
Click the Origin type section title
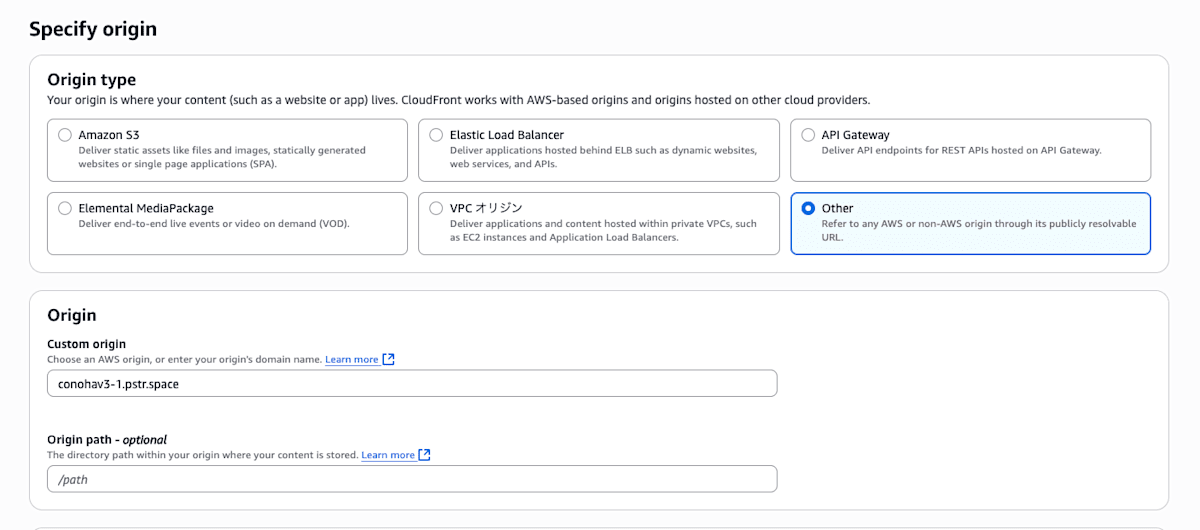pos(92,80)
